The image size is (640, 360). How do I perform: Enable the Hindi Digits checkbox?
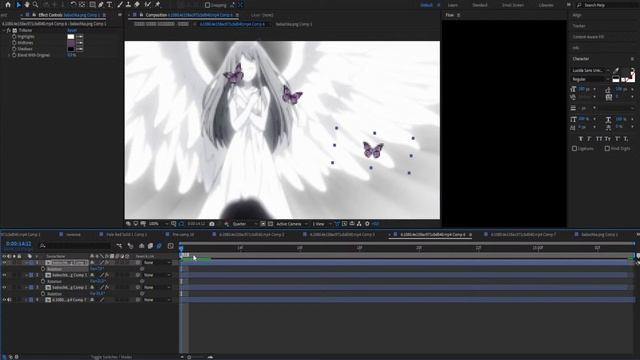click(x=607, y=149)
